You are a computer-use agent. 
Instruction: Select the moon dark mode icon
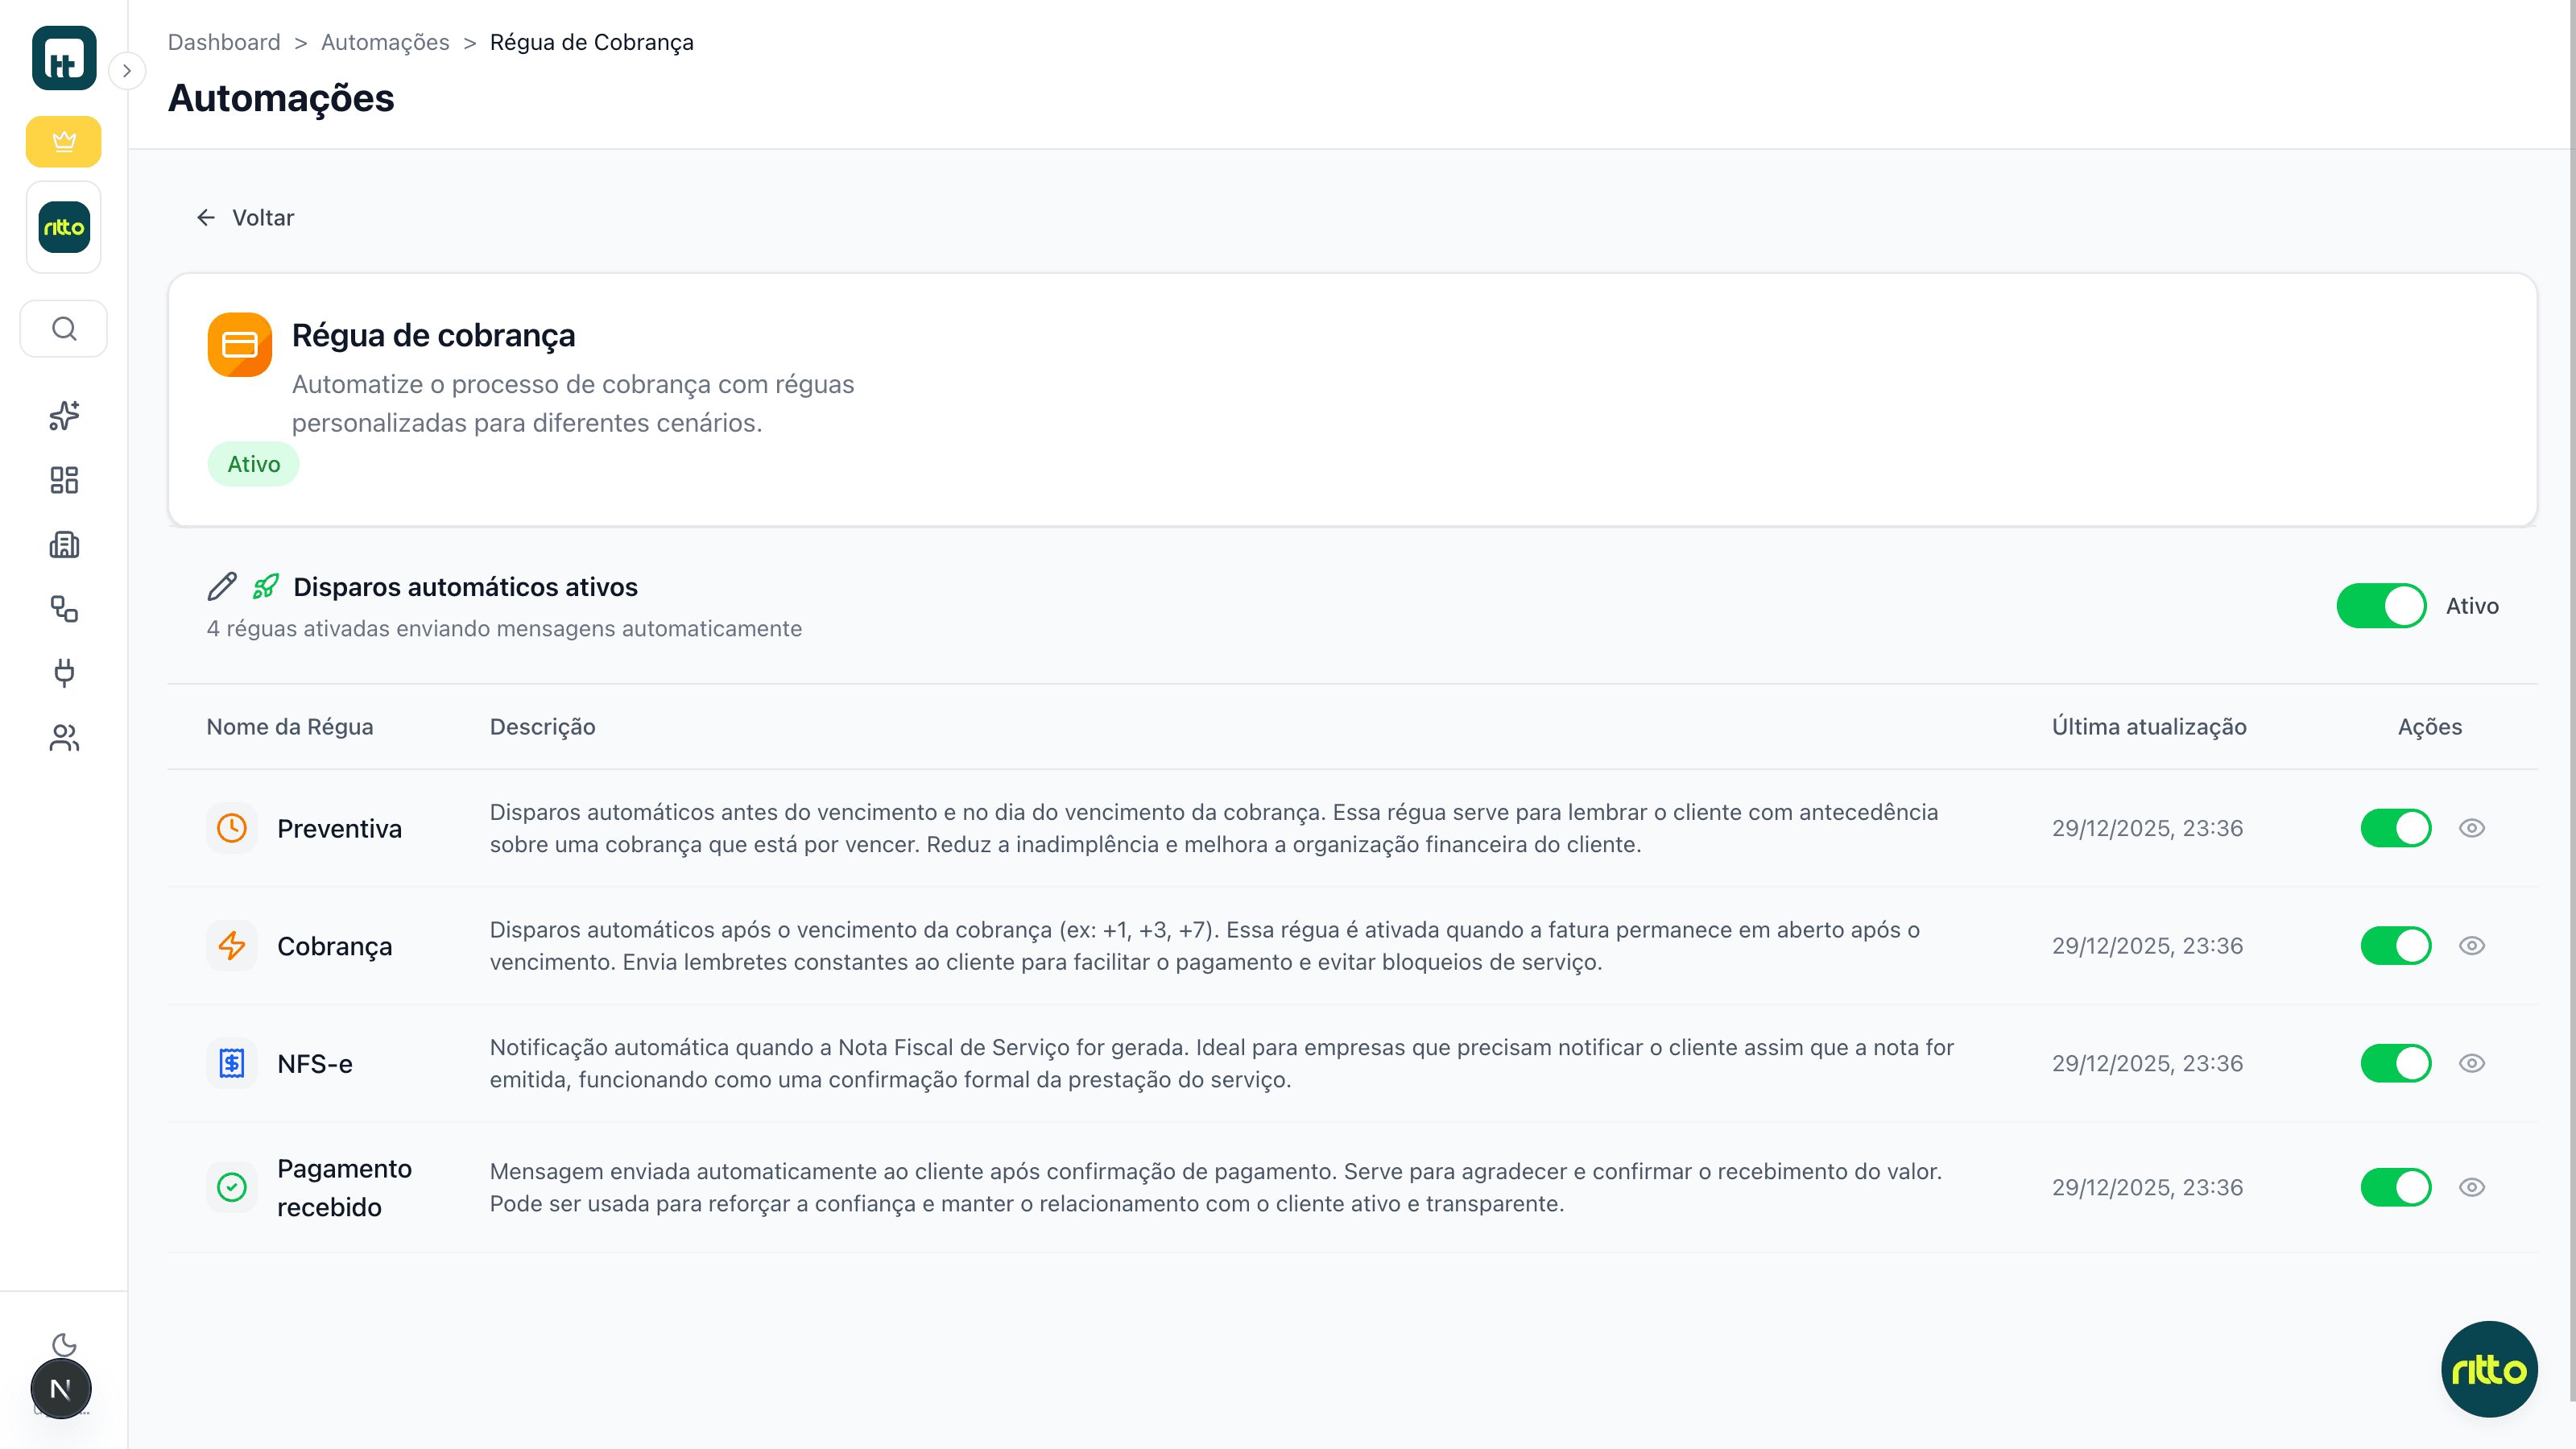click(x=63, y=1345)
